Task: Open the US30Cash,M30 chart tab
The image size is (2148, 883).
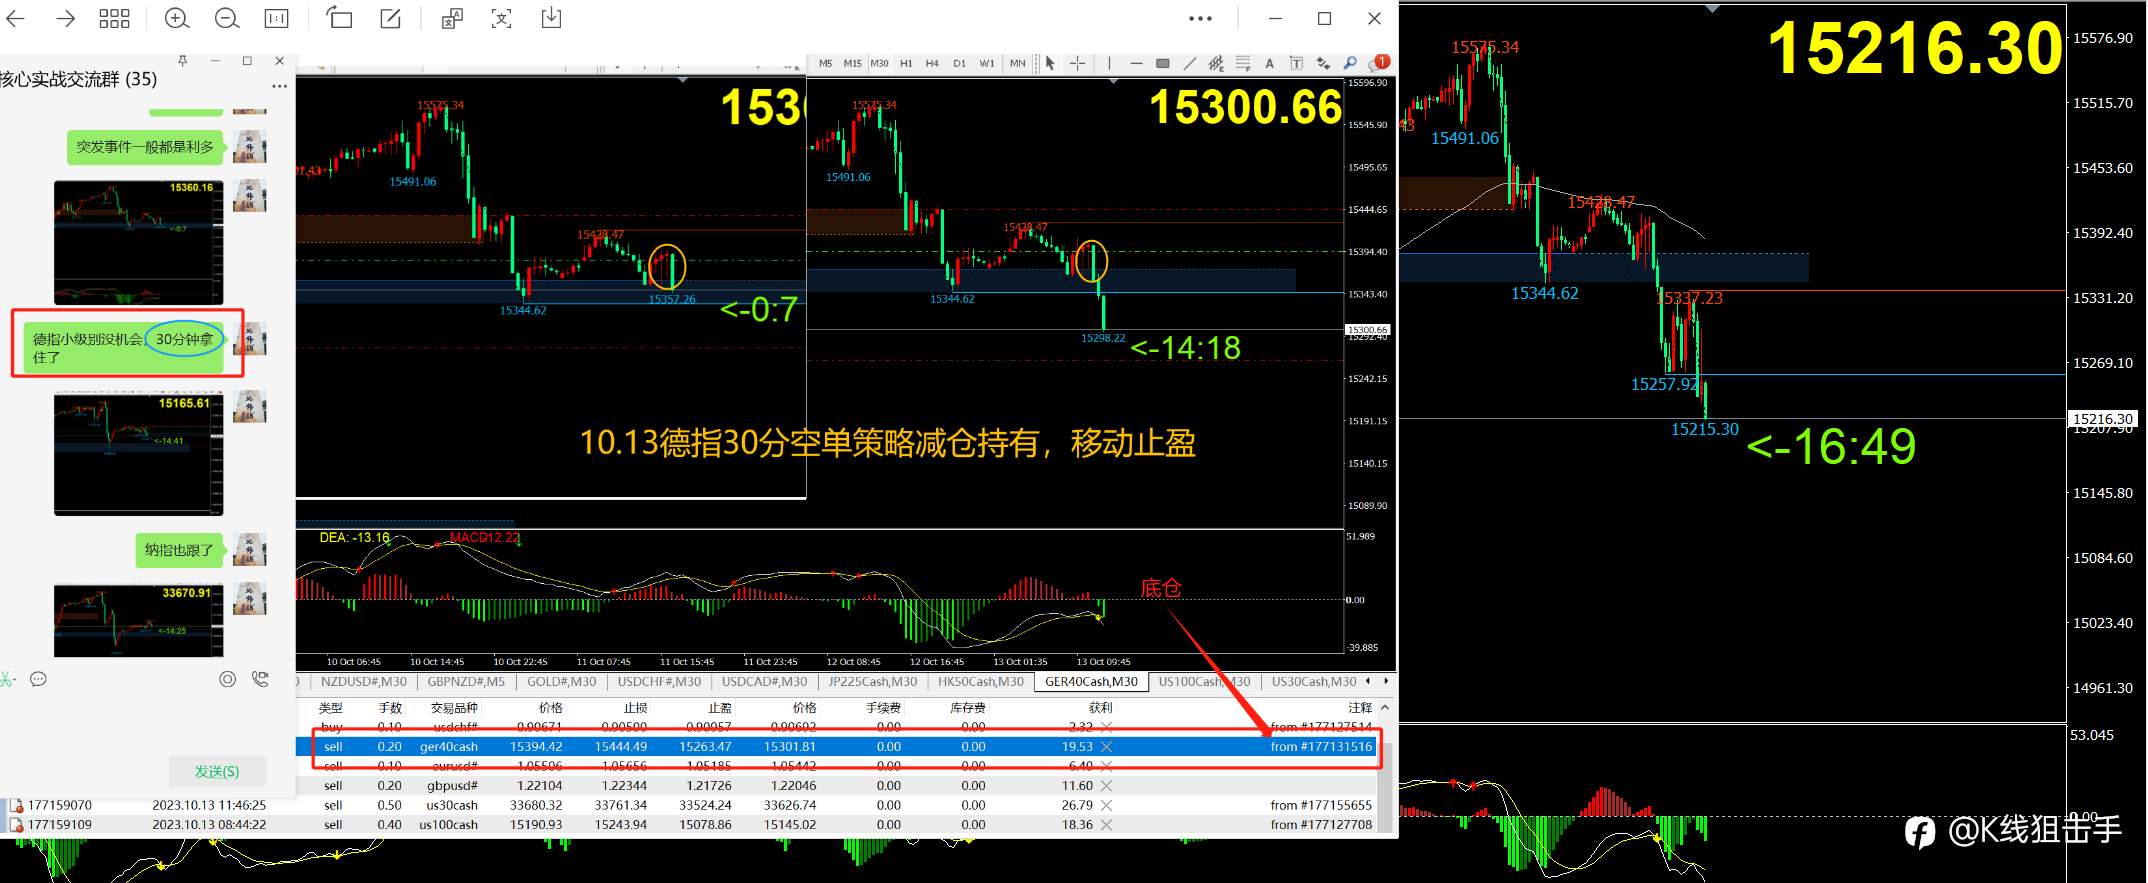Action: 1314,682
